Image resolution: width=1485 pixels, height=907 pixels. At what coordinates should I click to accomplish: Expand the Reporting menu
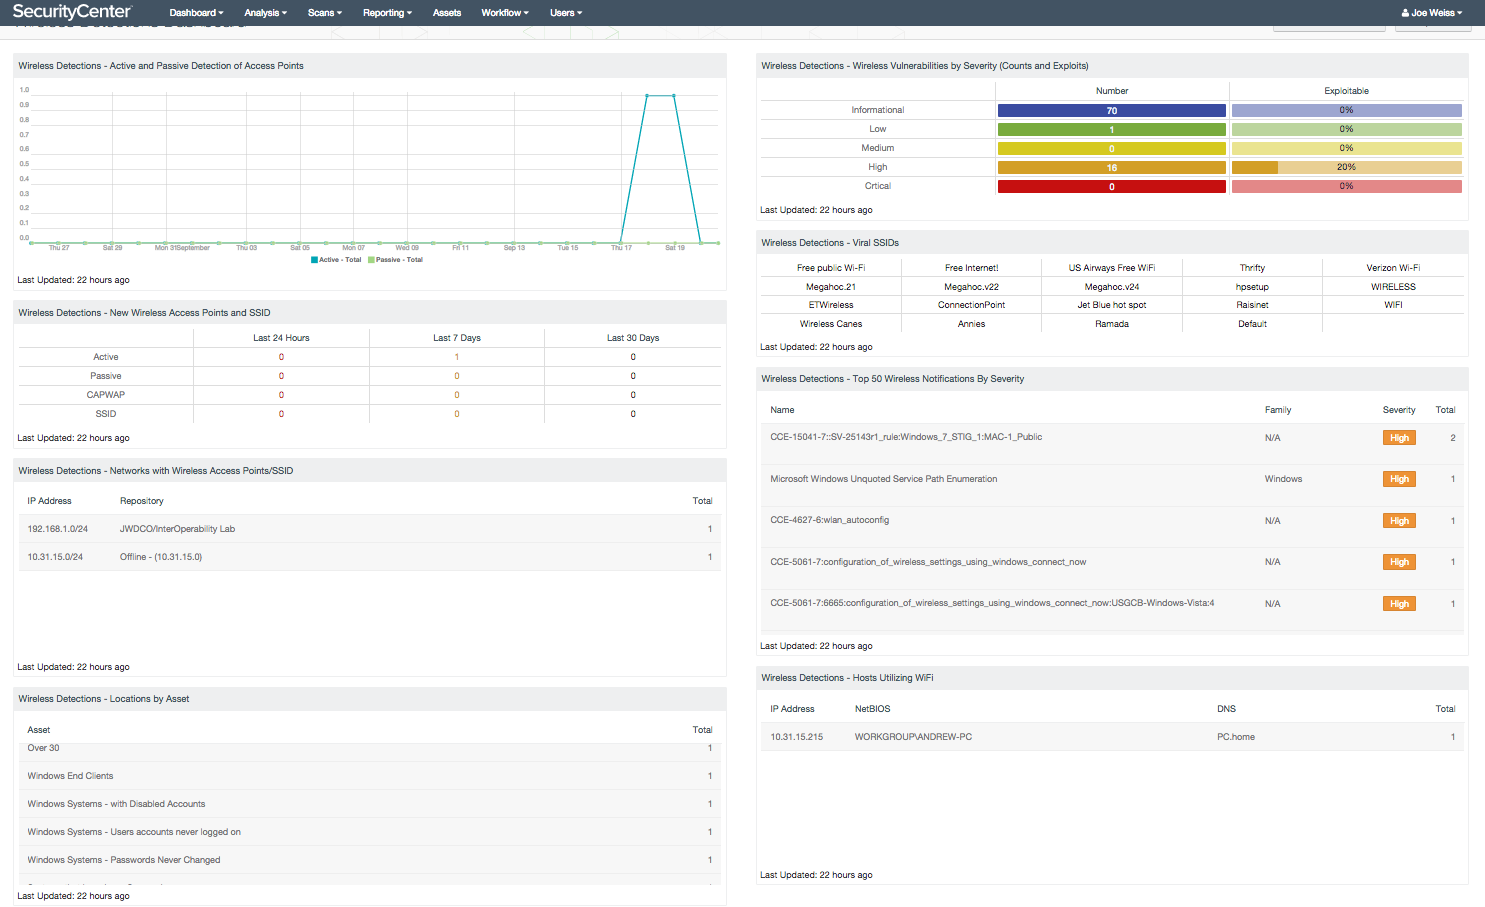[x=387, y=13]
